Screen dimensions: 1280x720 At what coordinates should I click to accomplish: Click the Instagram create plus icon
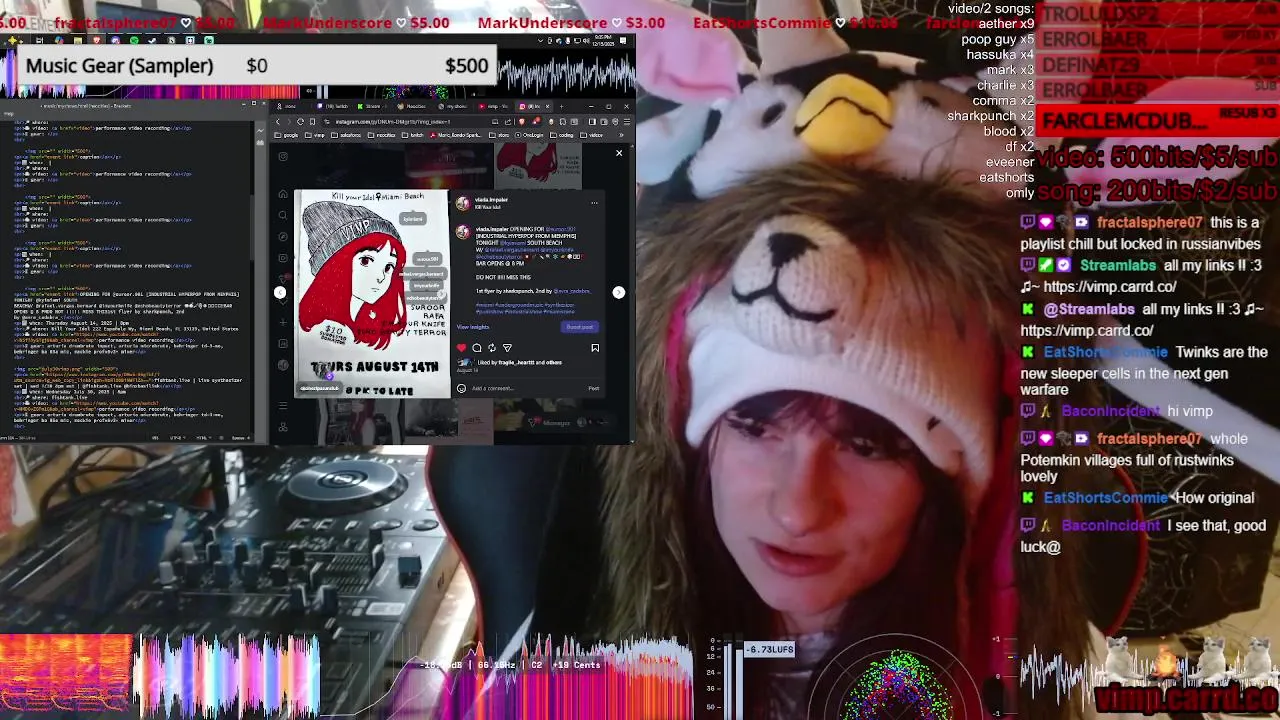[283, 322]
